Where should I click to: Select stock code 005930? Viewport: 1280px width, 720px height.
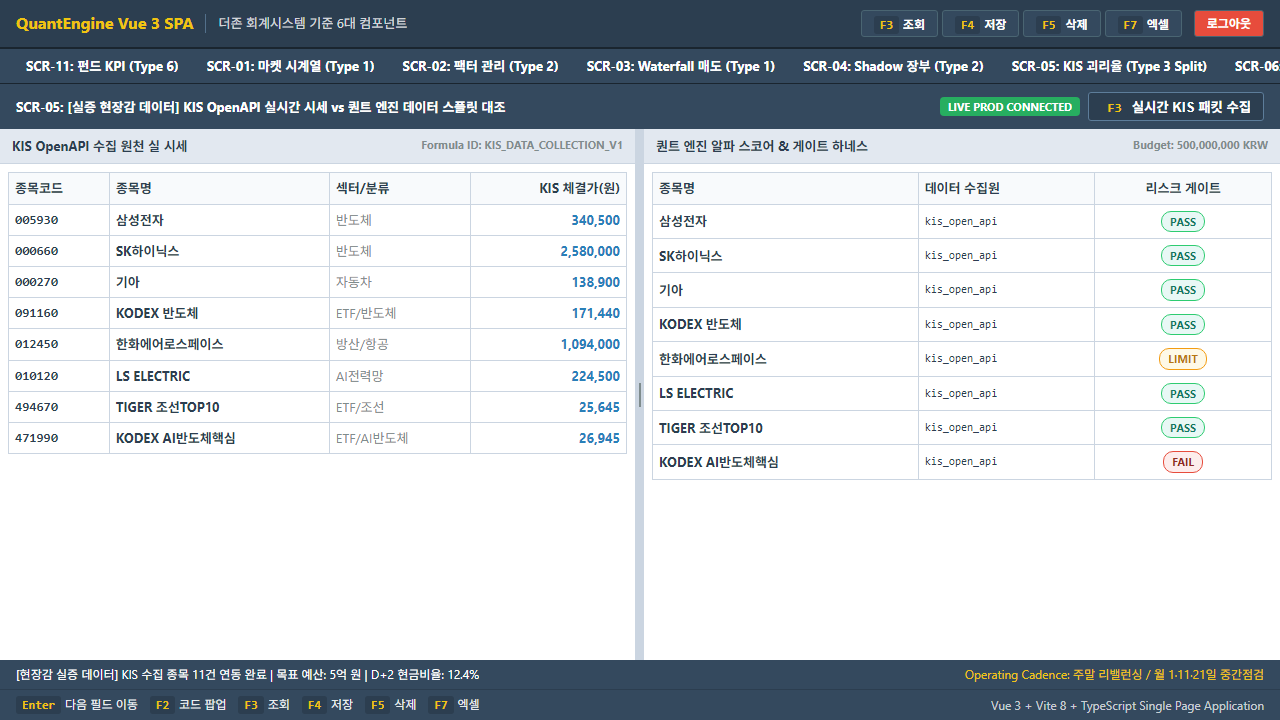(x=36, y=220)
